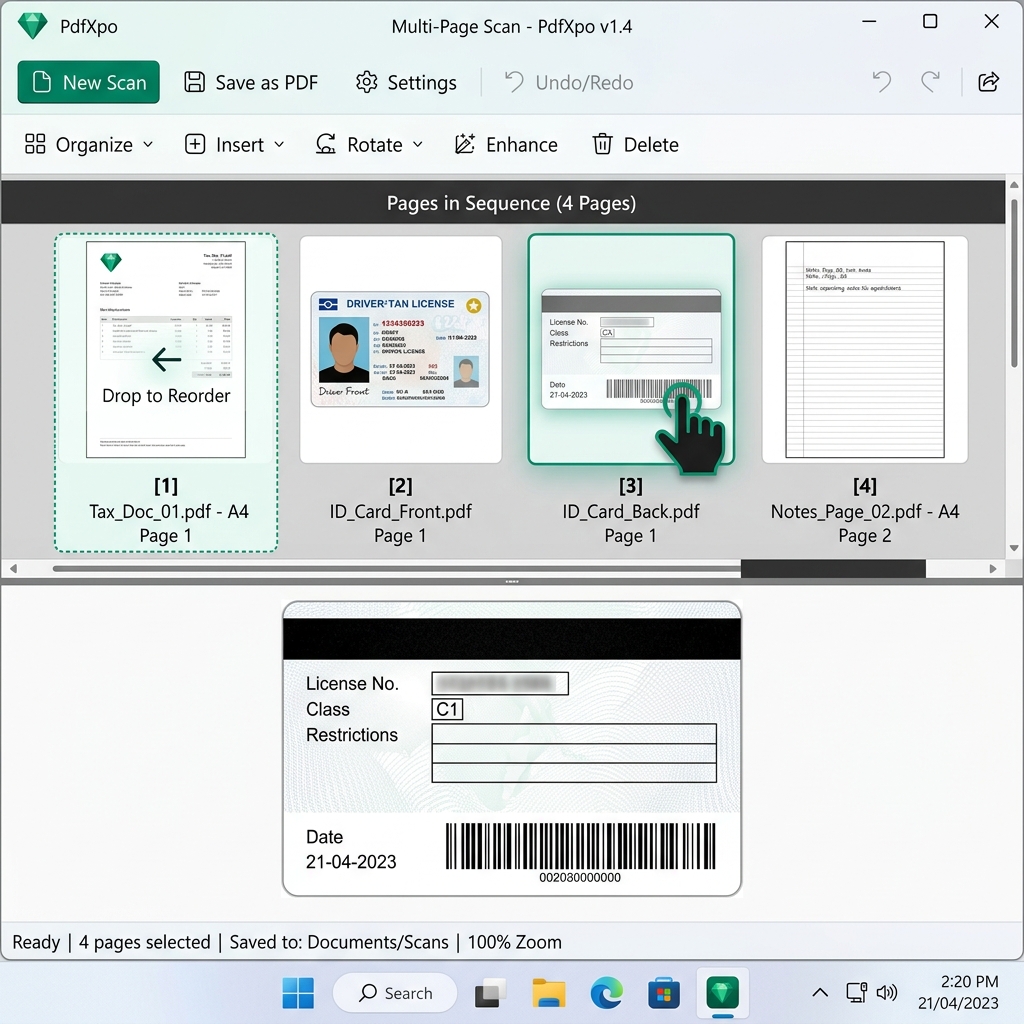Click the Save as PDF icon
This screenshot has height=1024, width=1024.
pyautogui.click(x=193, y=82)
